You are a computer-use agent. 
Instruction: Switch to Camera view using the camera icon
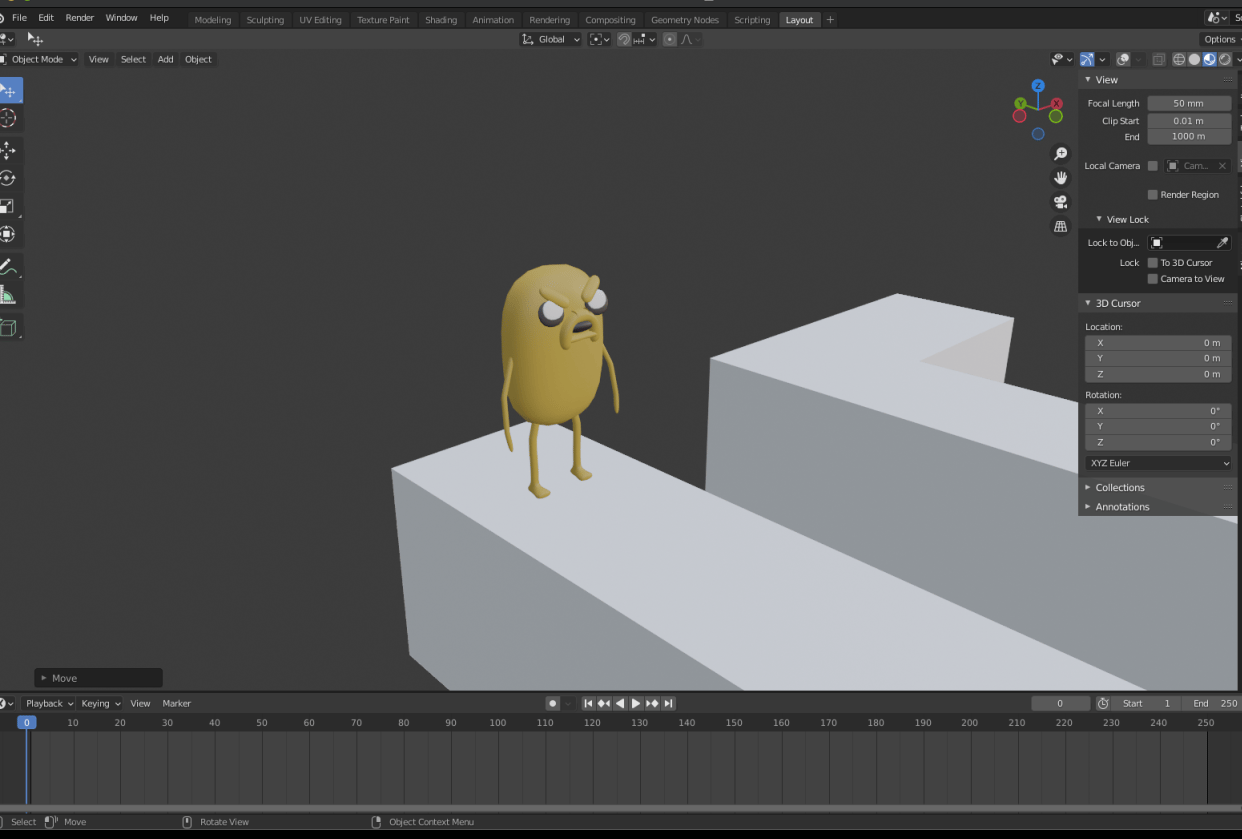point(1060,201)
